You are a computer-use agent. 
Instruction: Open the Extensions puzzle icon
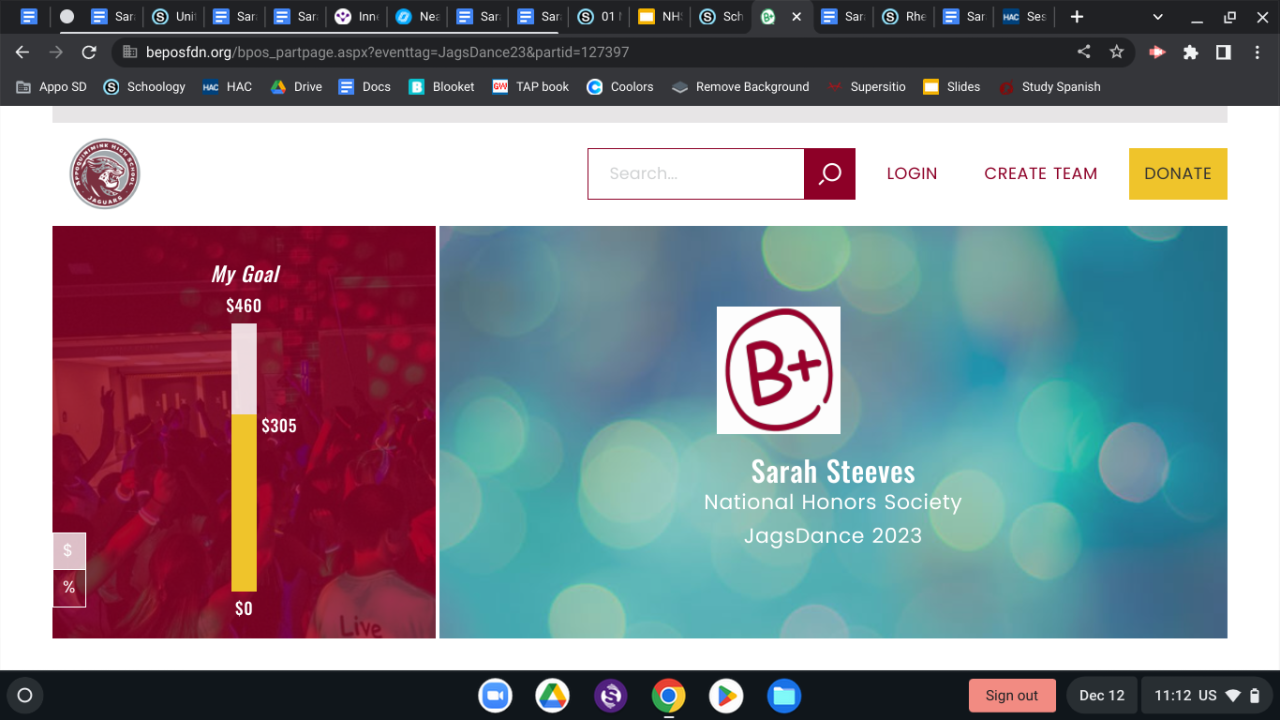pyautogui.click(x=1190, y=52)
